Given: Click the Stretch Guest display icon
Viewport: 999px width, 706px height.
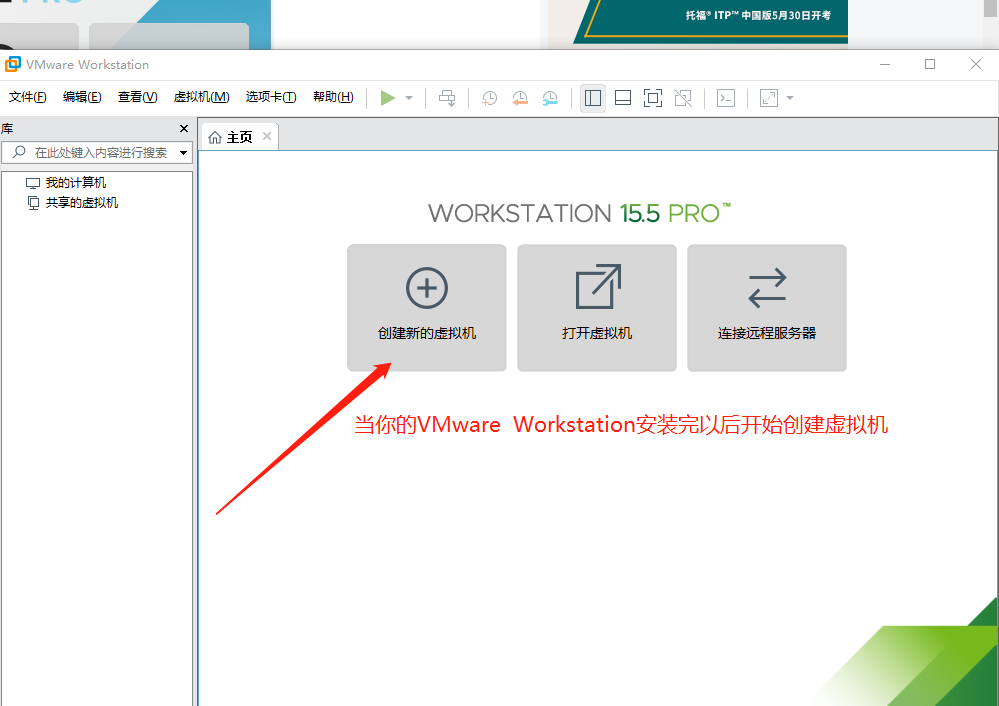Looking at the screenshot, I should coord(769,98).
